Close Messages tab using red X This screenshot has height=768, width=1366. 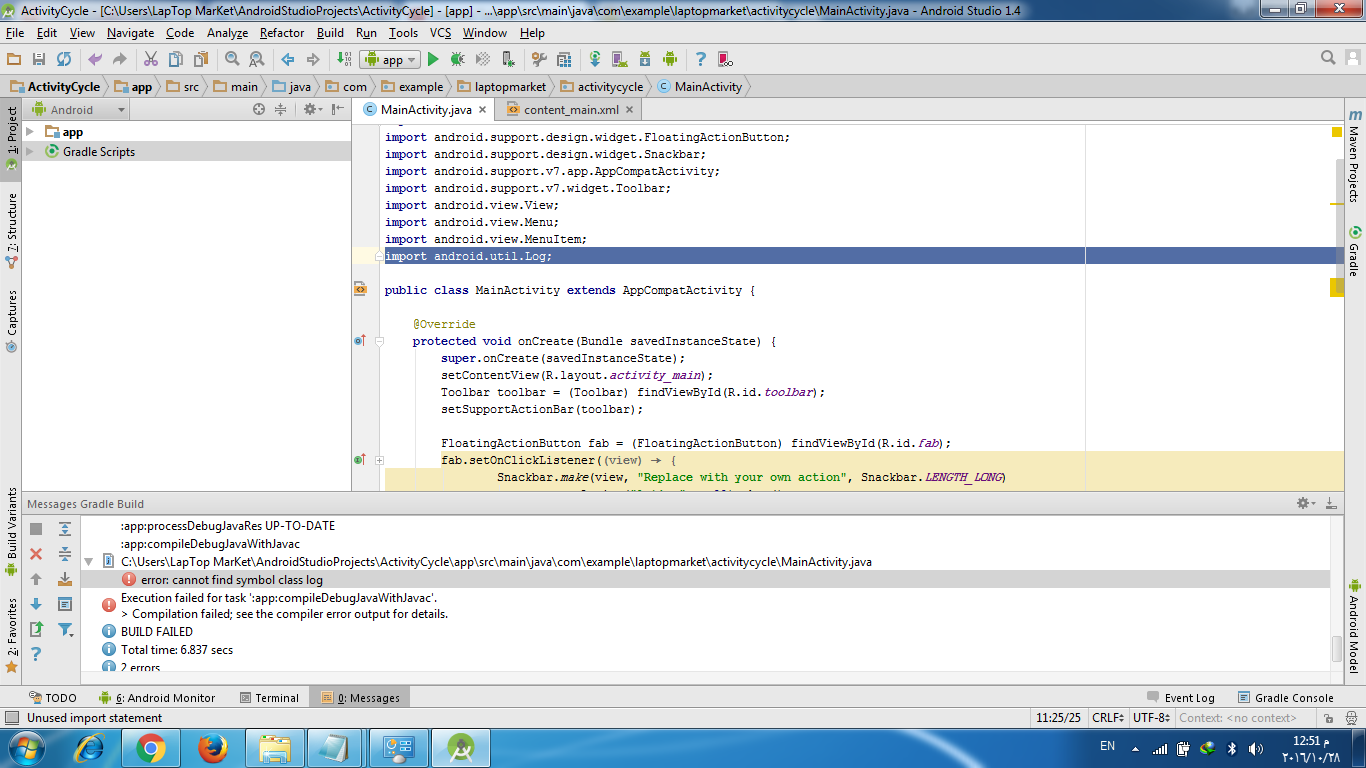(36, 553)
